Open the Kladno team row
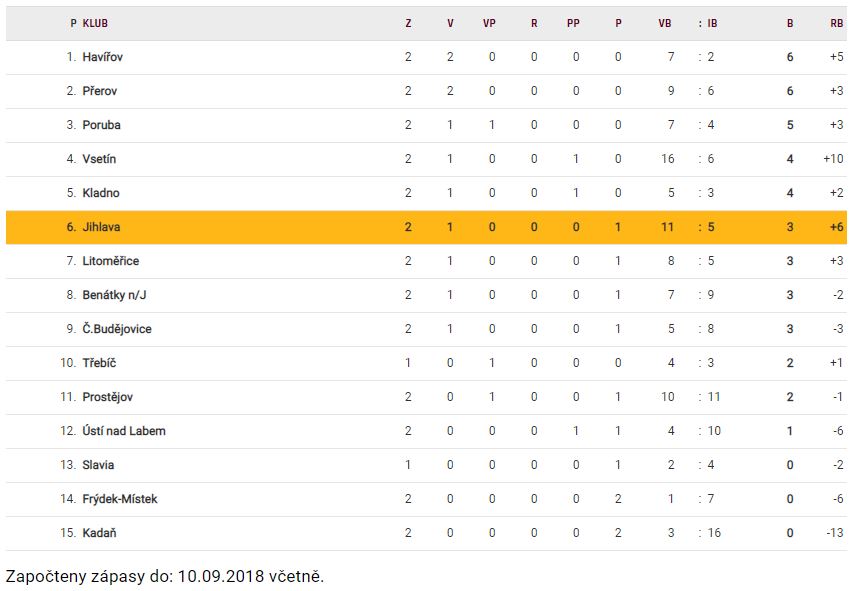The width and height of the screenshot is (854, 591). 101,193
